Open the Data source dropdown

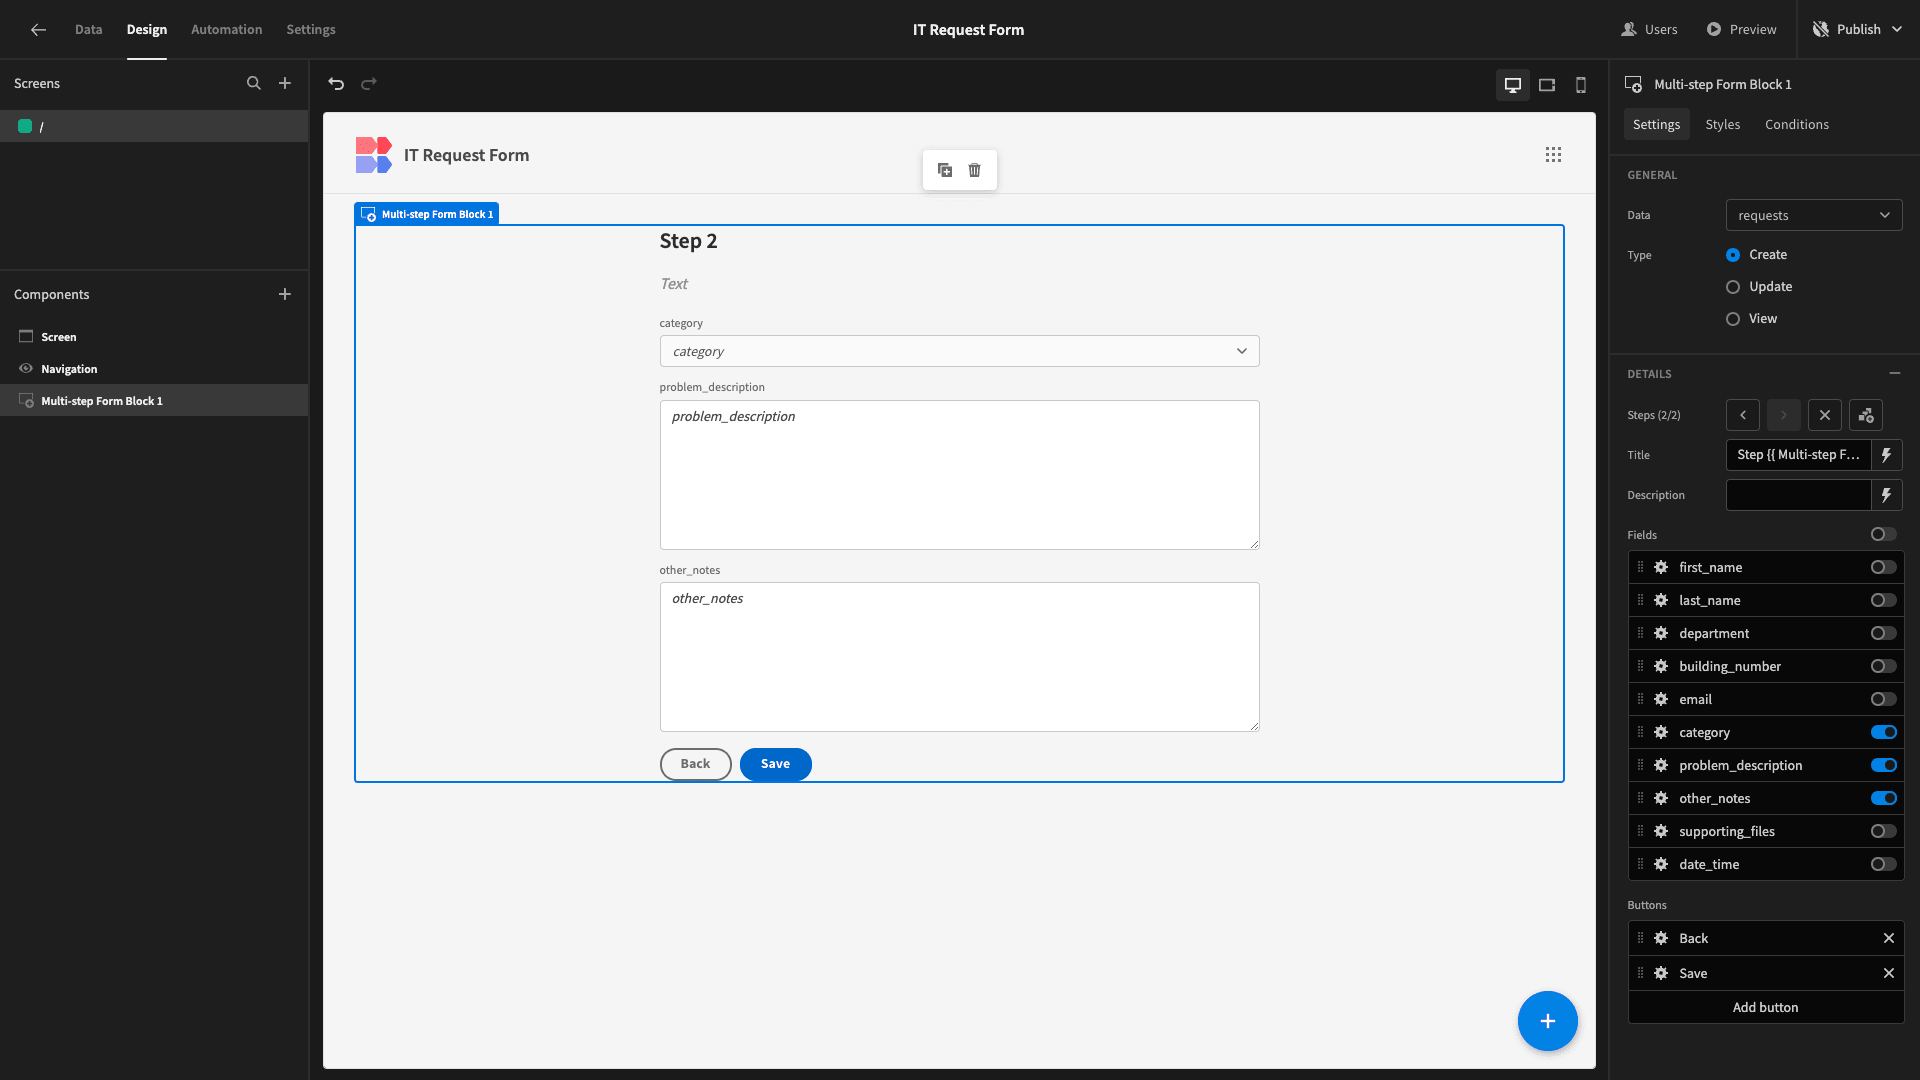1815,215
